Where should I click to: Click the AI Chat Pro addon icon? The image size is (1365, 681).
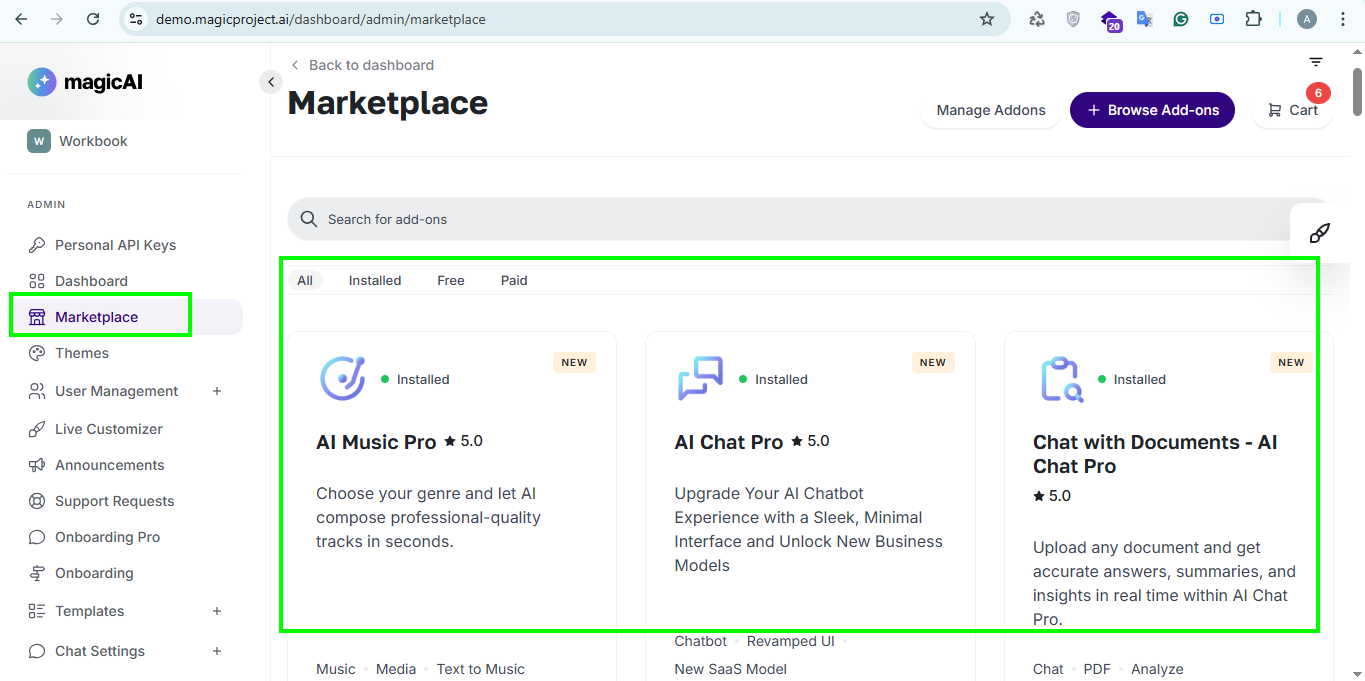700,379
